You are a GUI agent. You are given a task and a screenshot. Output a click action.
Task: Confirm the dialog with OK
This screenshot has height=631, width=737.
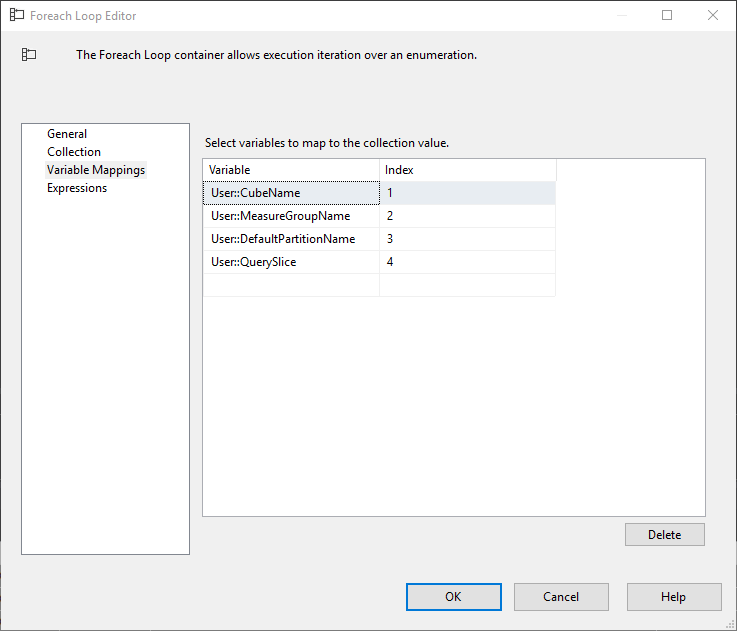tap(454, 597)
